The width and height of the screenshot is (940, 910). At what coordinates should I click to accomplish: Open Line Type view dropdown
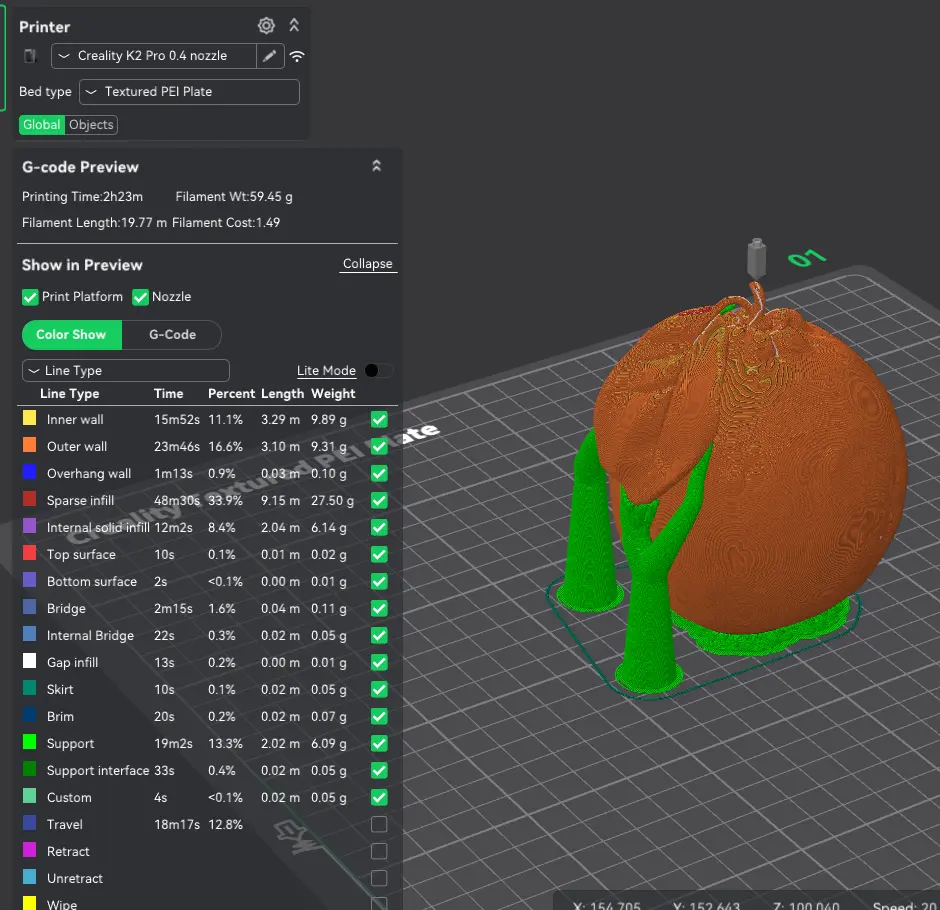tap(126, 370)
